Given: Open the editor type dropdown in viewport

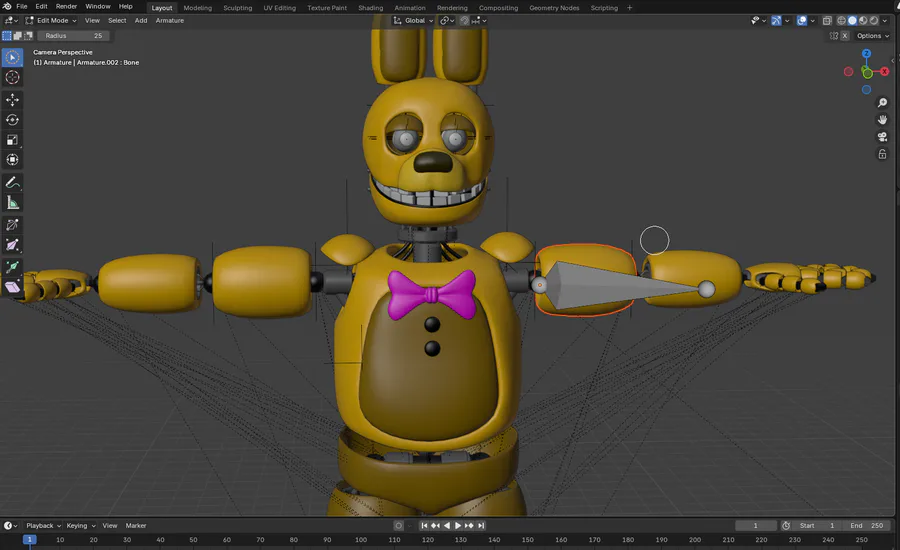Looking at the screenshot, I should point(10,21).
